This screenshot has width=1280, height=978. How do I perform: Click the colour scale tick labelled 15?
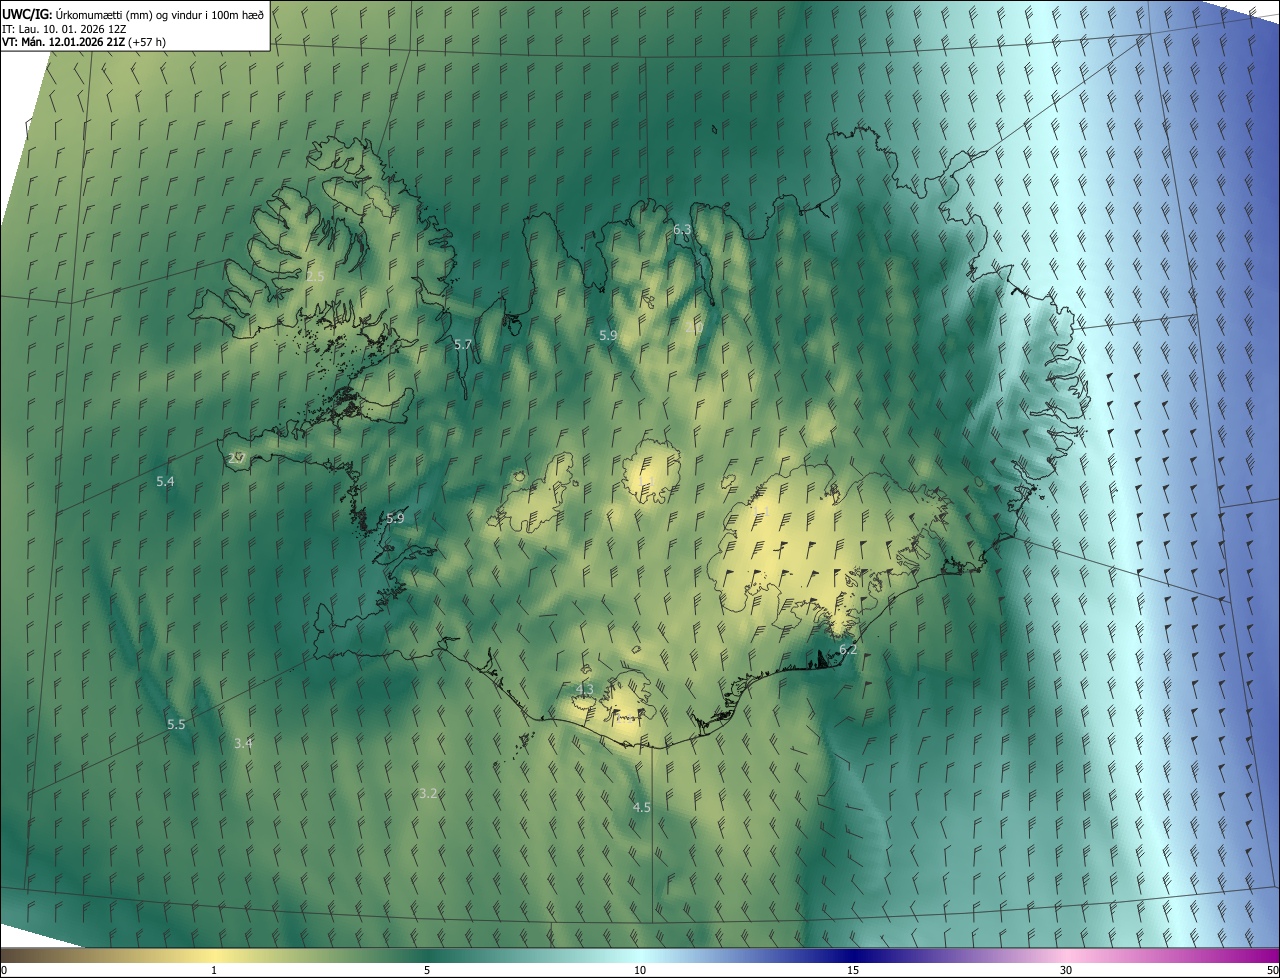(853, 970)
